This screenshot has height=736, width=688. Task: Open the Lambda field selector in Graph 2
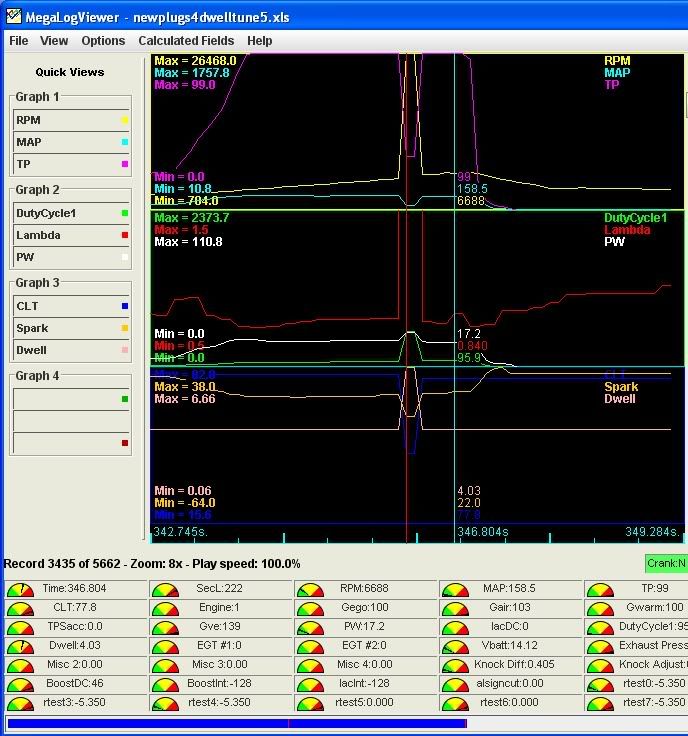click(x=66, y=235)
